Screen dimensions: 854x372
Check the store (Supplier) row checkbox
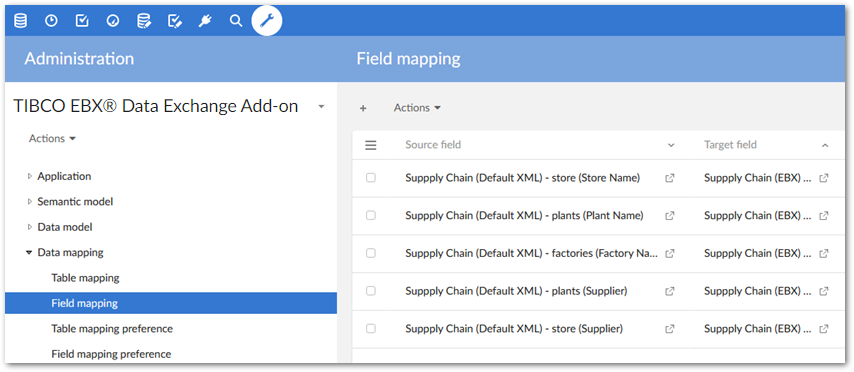point(371,328)
